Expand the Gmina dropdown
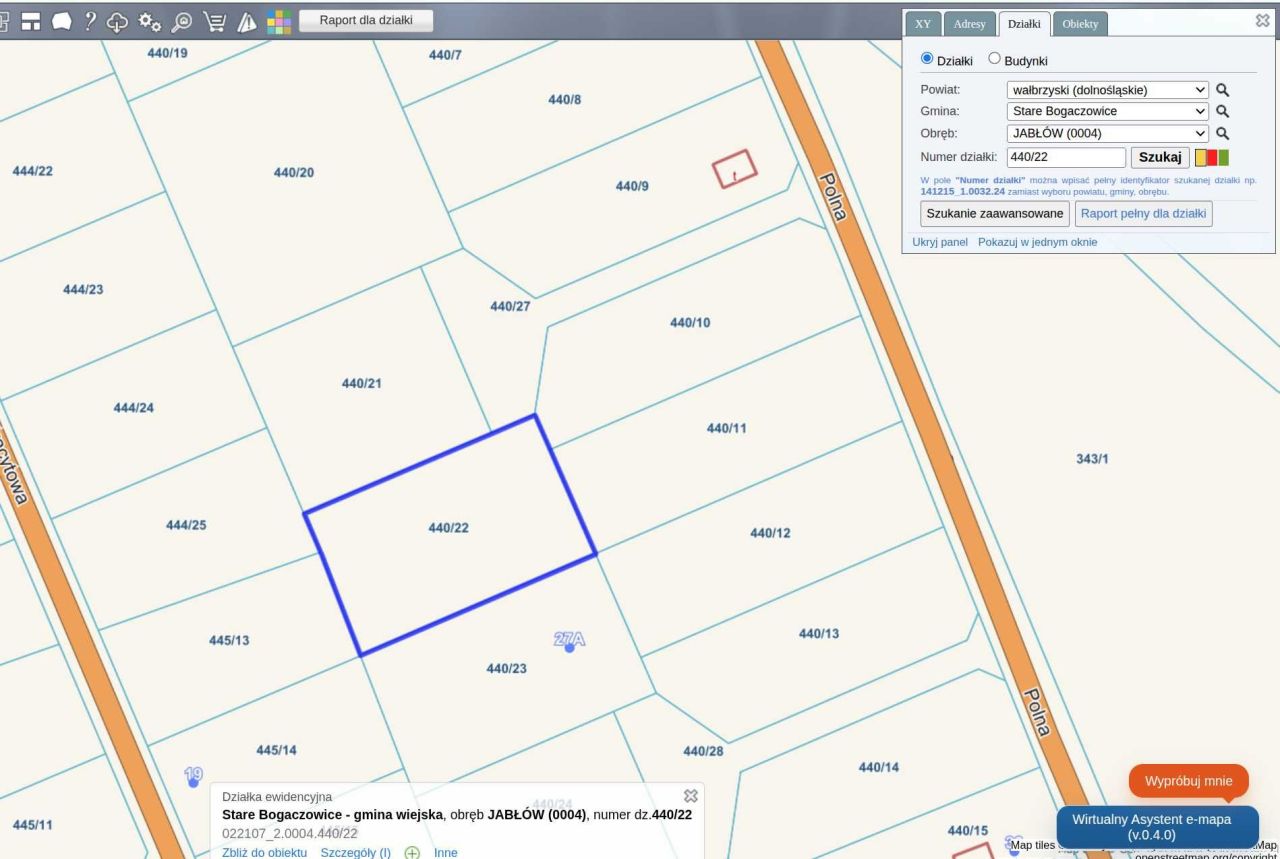 [1109, 112]
